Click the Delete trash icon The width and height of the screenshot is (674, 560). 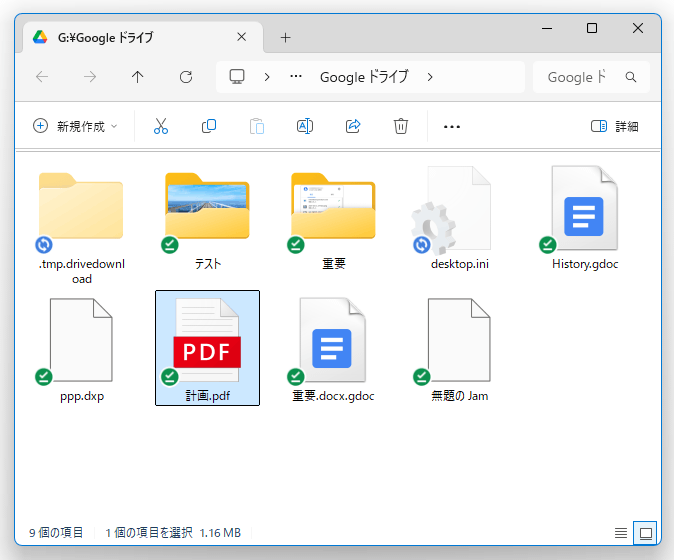click(x=401, y=126)
